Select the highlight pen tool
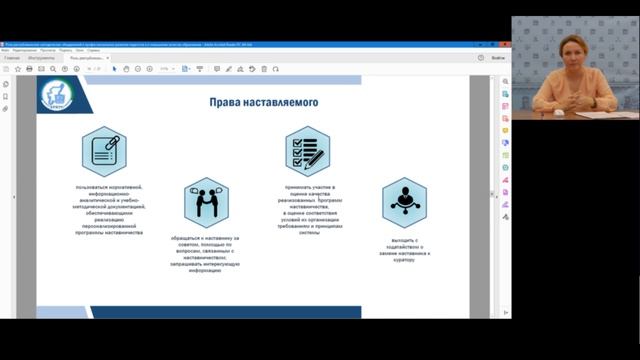The image size is (640, 360). (x=229, y=69)
